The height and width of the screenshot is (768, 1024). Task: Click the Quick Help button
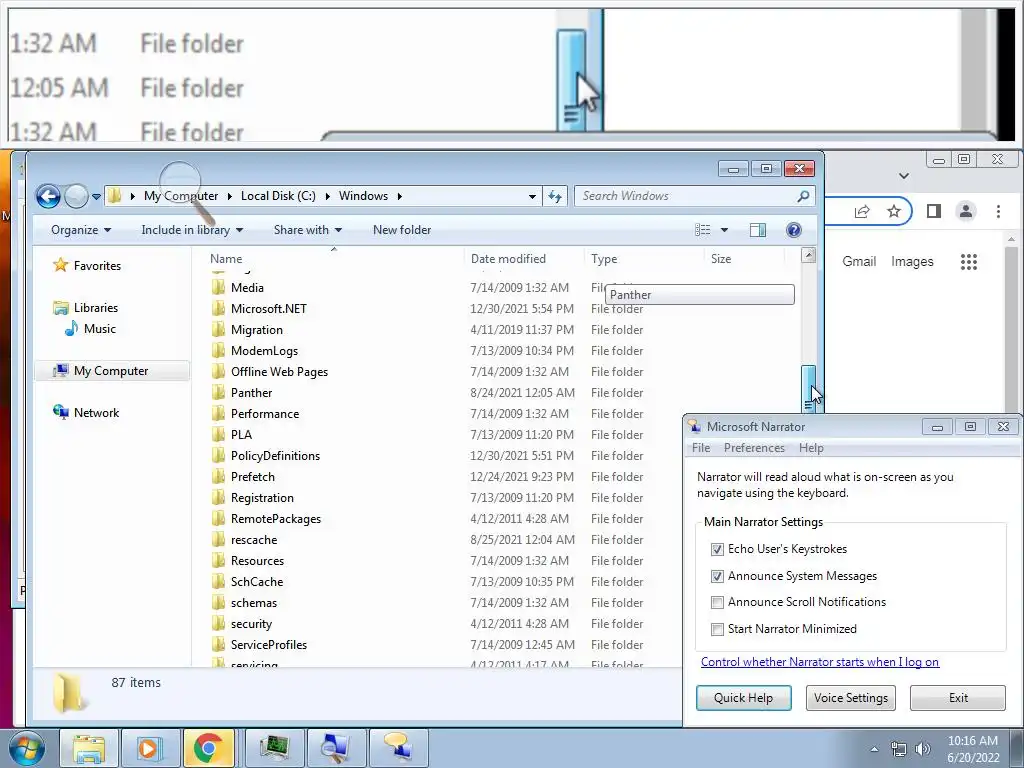click(743, 697)
